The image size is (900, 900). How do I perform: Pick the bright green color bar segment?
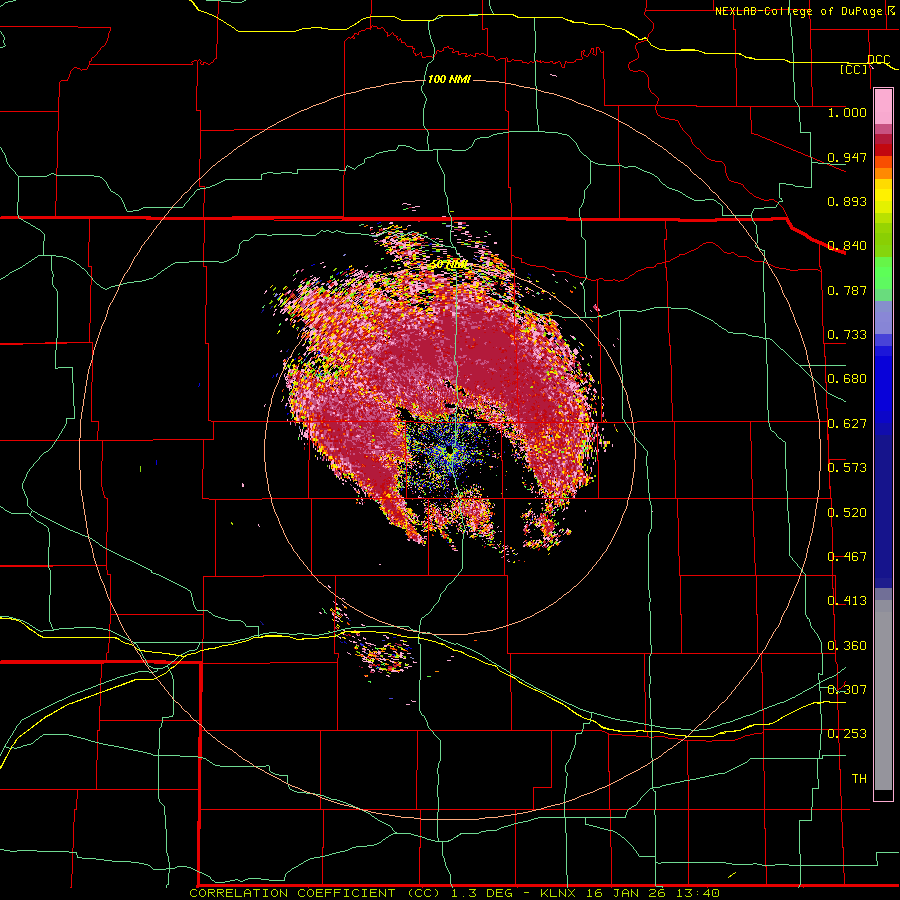883,273
